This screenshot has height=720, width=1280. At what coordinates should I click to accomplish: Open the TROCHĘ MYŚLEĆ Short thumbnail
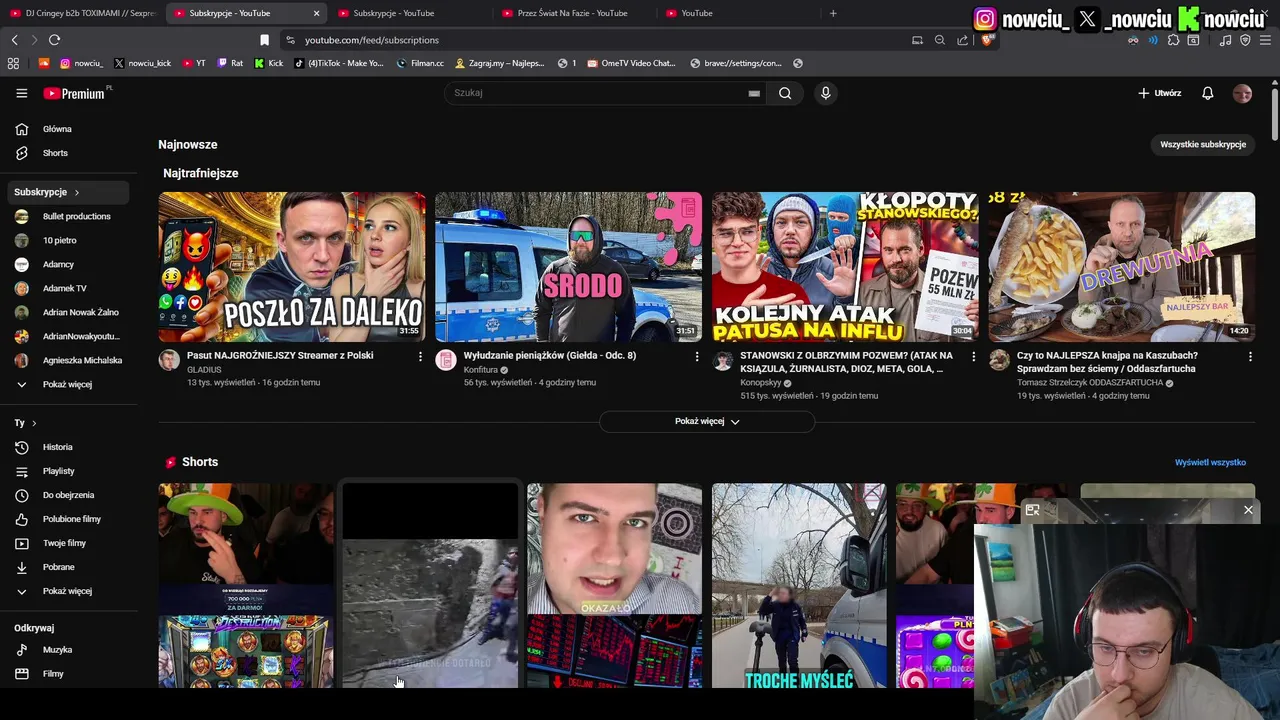pos(798,586)
